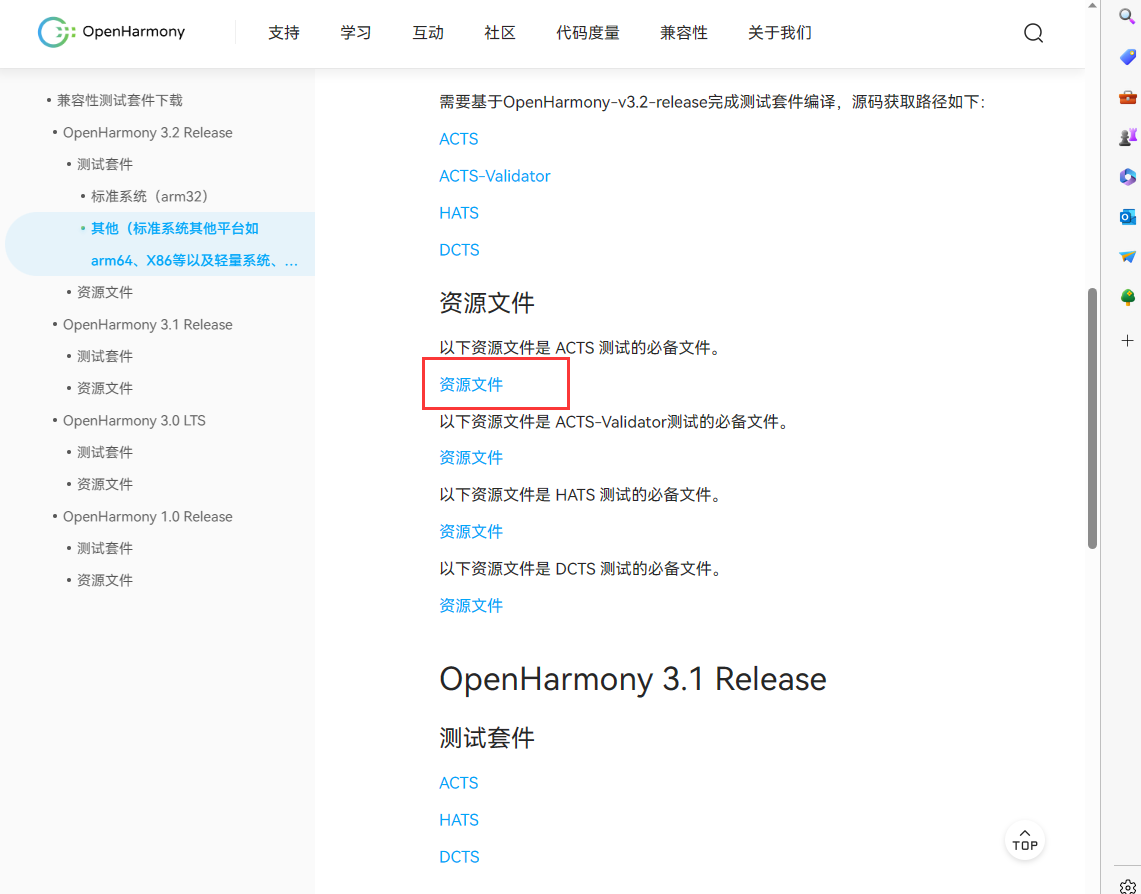Open HATS link under OpenHarmony 3.1 Release heading
The height and width of the screenshot is (894, 1141).
(x=458, y=821)
